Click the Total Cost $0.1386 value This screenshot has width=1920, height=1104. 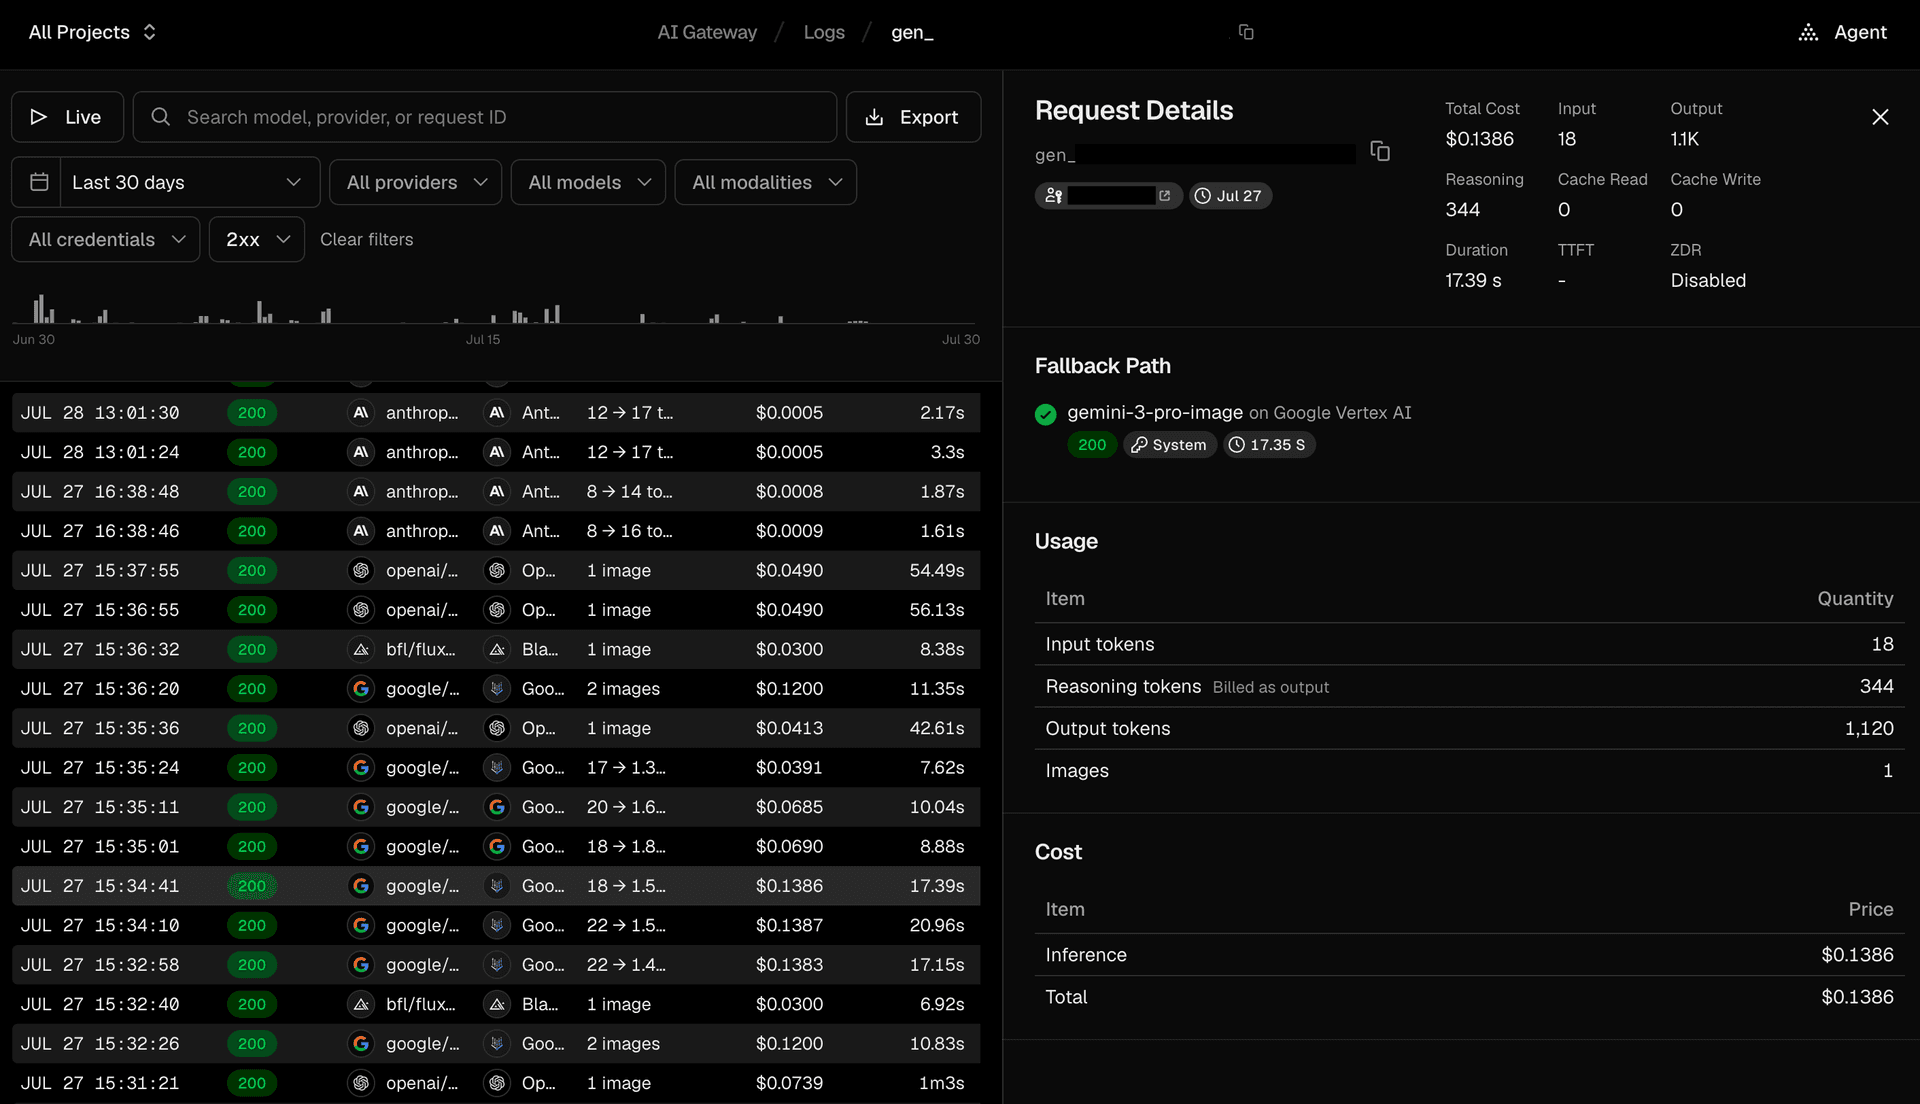click(x=1479, y=139)
